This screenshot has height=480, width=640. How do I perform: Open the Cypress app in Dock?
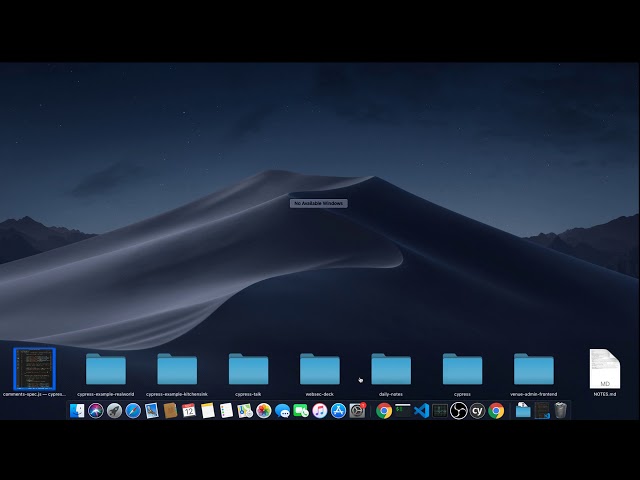pyautogui.click(x=477, y=410)
